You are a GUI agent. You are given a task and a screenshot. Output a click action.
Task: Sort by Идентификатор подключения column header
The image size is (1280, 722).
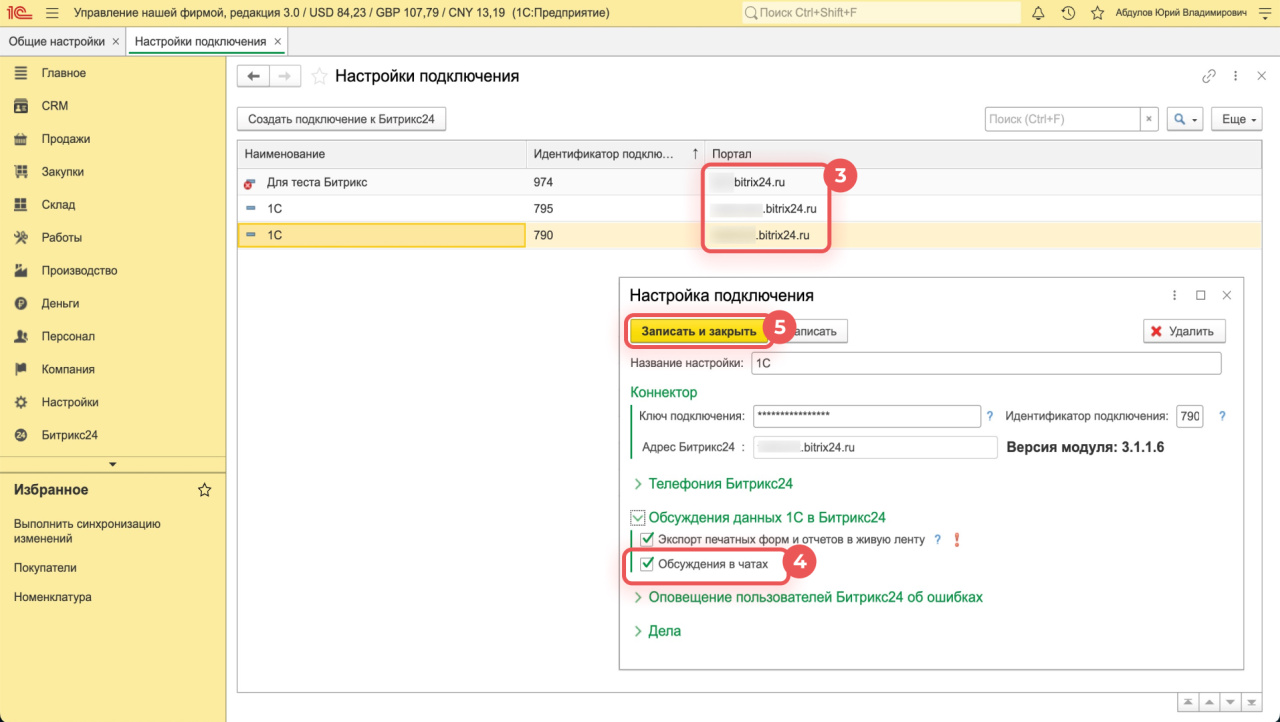[616, 154]
